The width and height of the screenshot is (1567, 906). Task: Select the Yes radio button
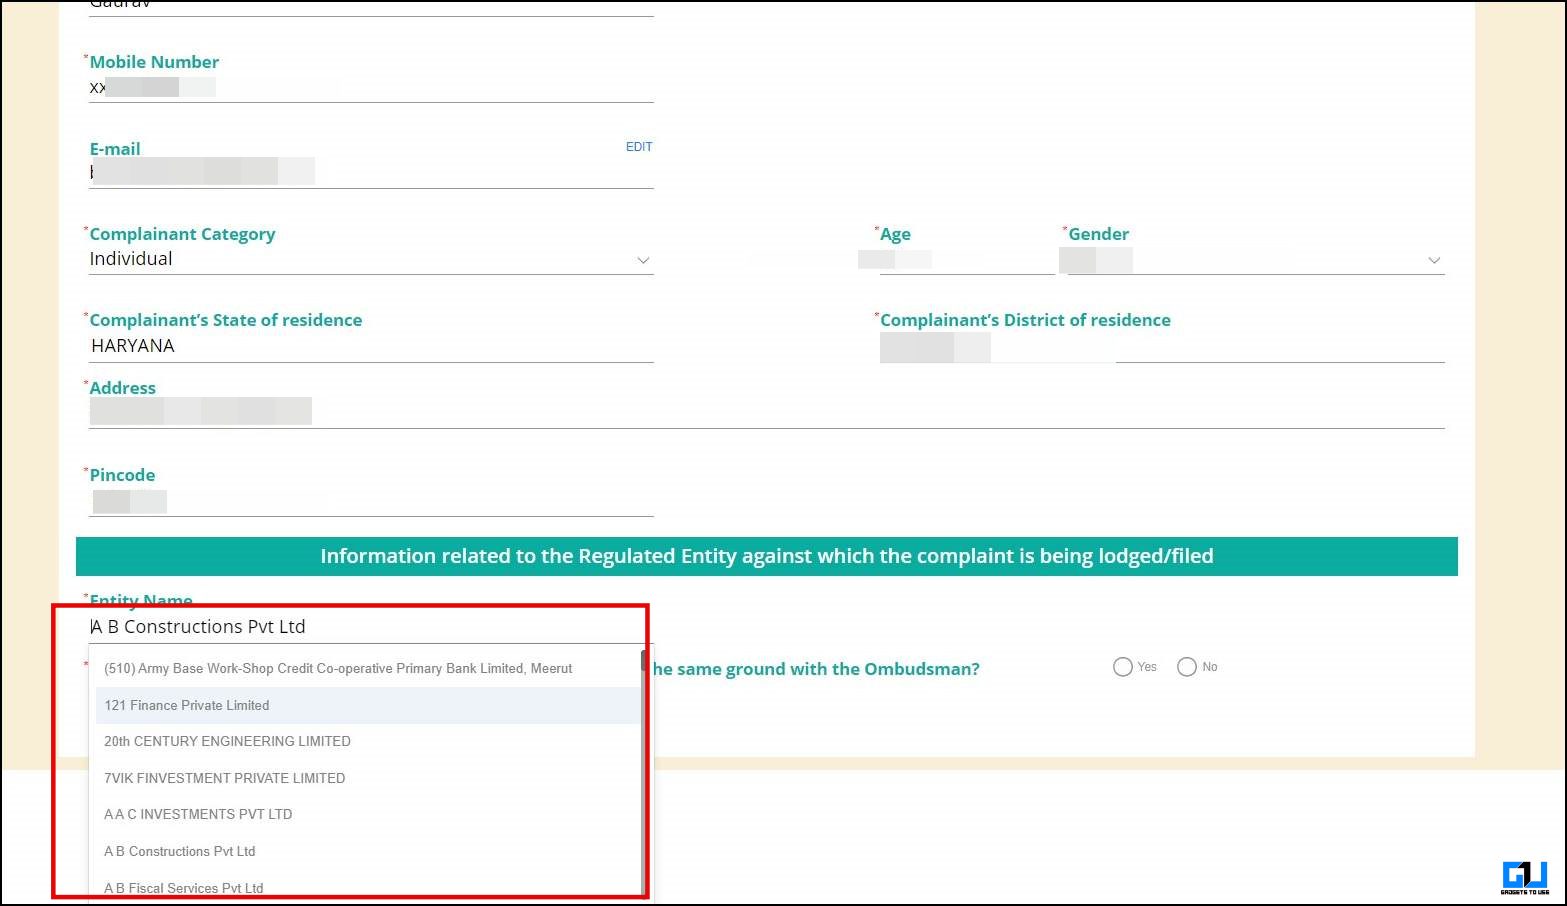(x=1122, y=666)
